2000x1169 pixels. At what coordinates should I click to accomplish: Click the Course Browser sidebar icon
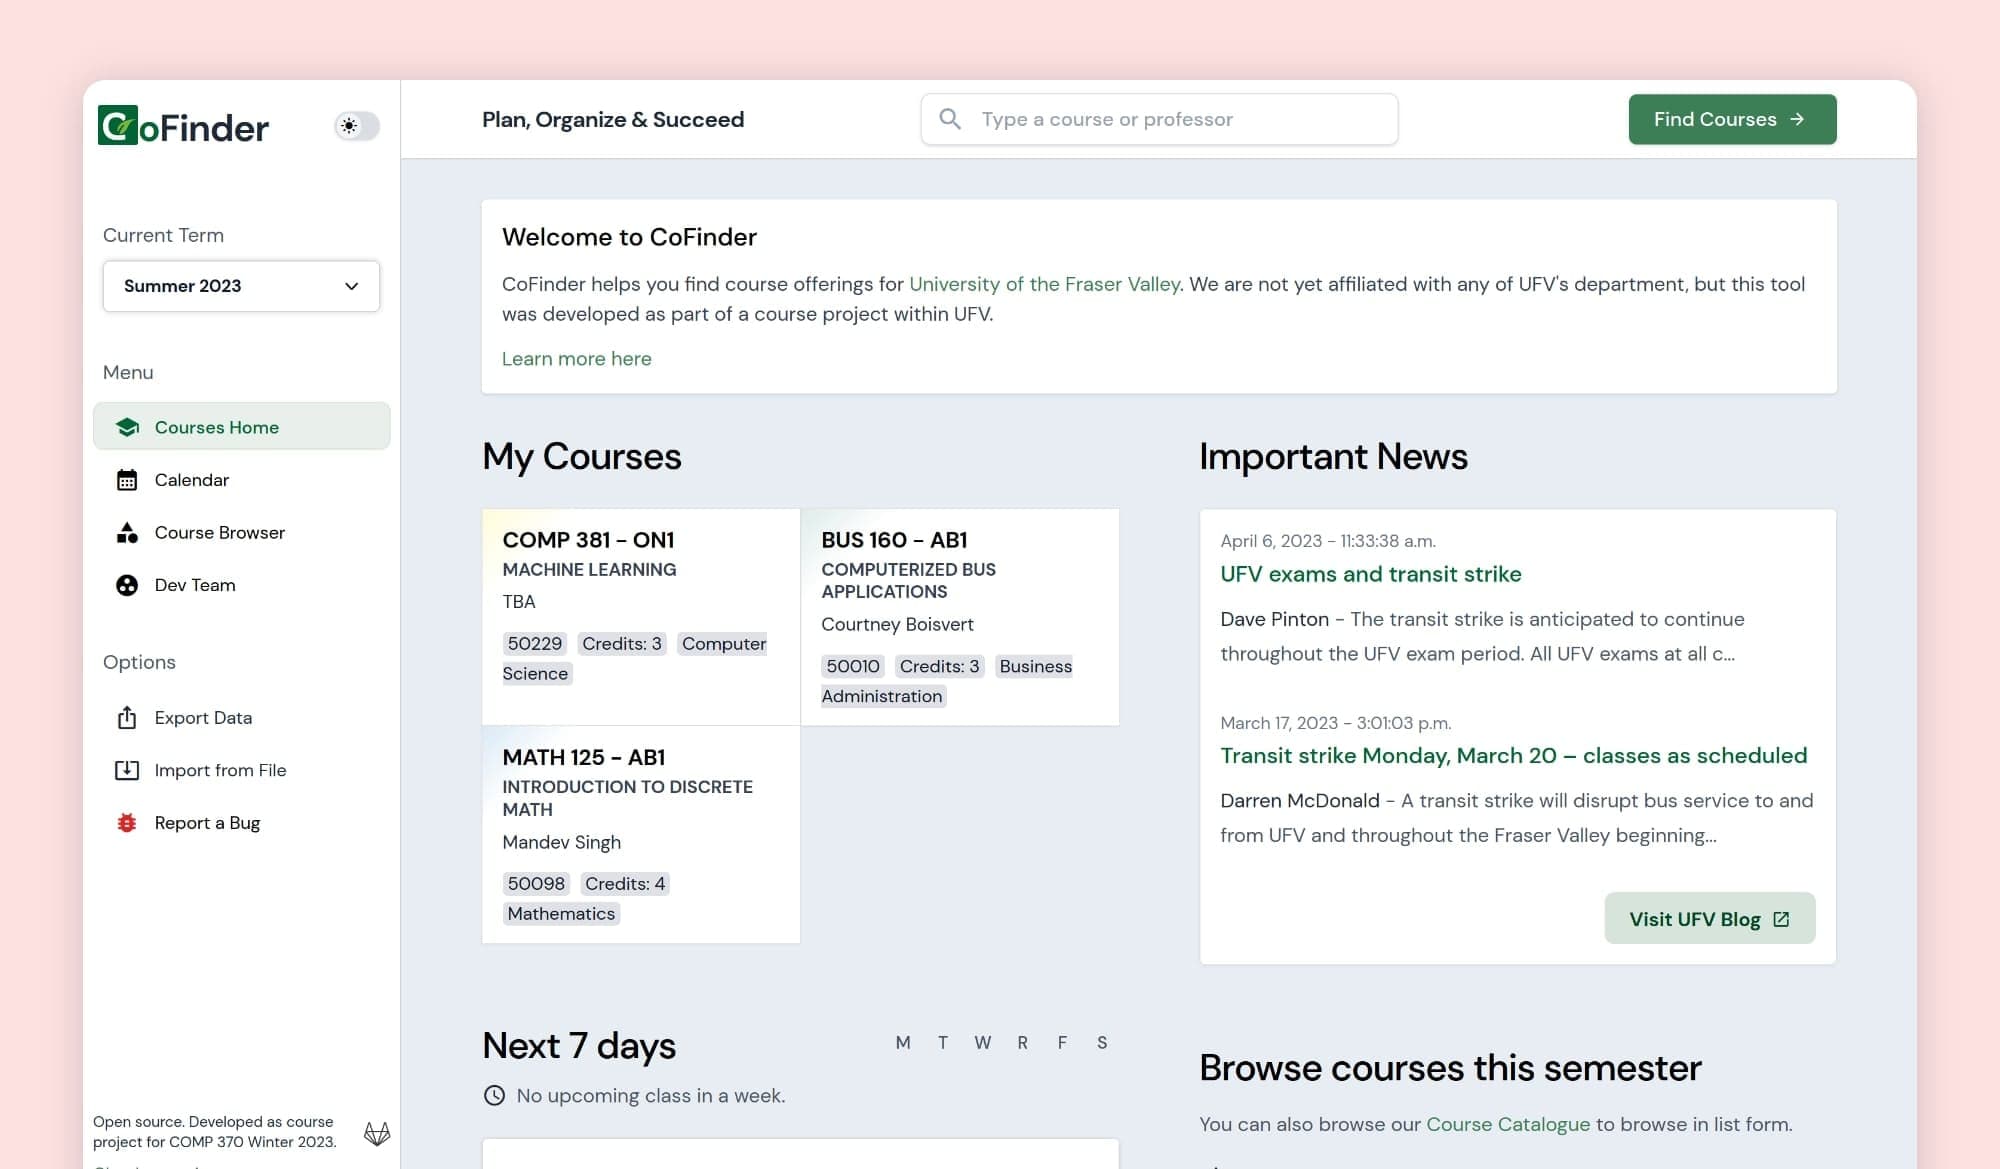[x=127, y=532]
